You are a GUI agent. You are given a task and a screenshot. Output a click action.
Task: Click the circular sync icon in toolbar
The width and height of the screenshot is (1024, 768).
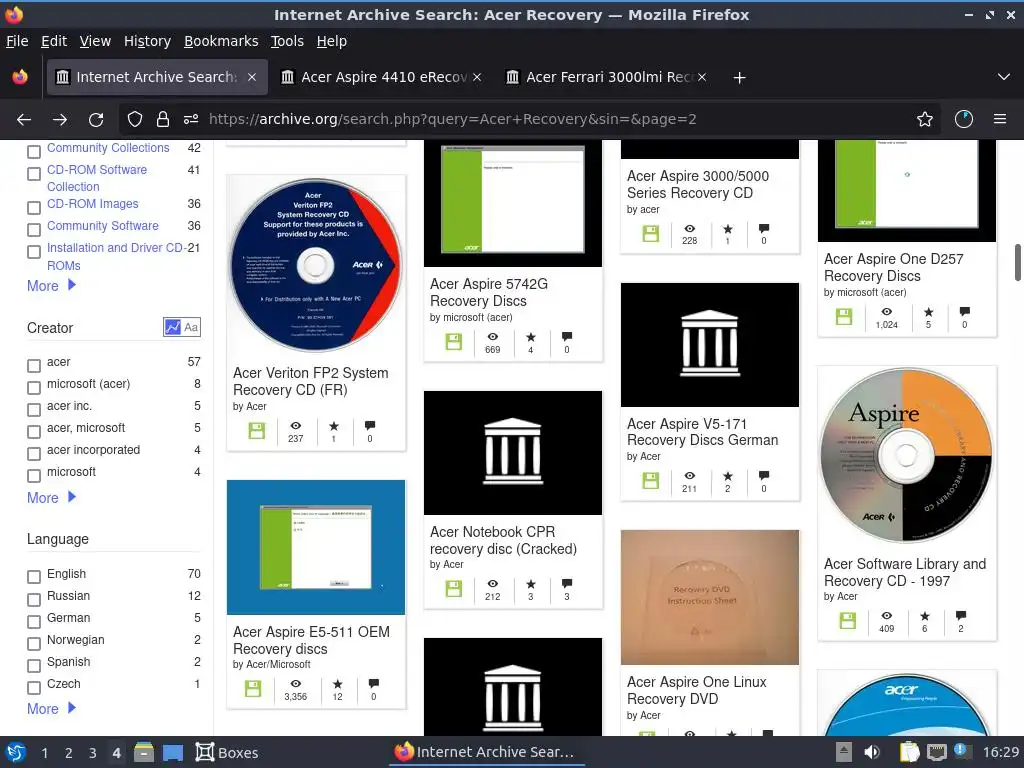pyautogui.click(x=964, y=119)
